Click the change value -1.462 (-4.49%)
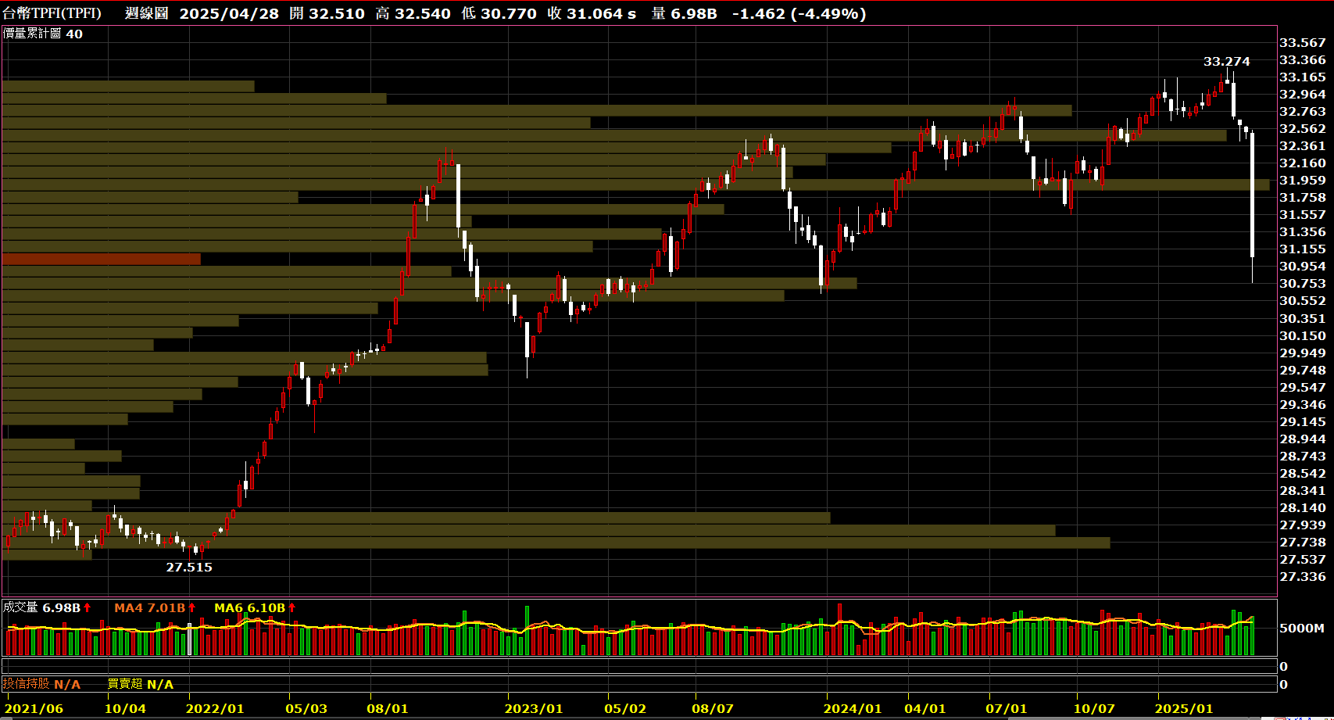This screenshot has height=720, width=1334. [799, 13]
